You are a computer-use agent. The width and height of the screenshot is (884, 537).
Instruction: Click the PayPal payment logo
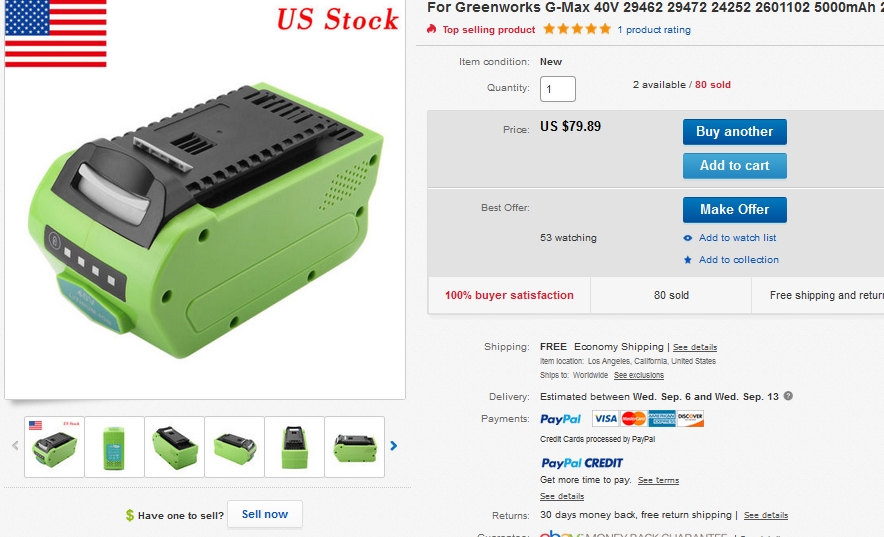pyautogui.click(x=560, y=419)
